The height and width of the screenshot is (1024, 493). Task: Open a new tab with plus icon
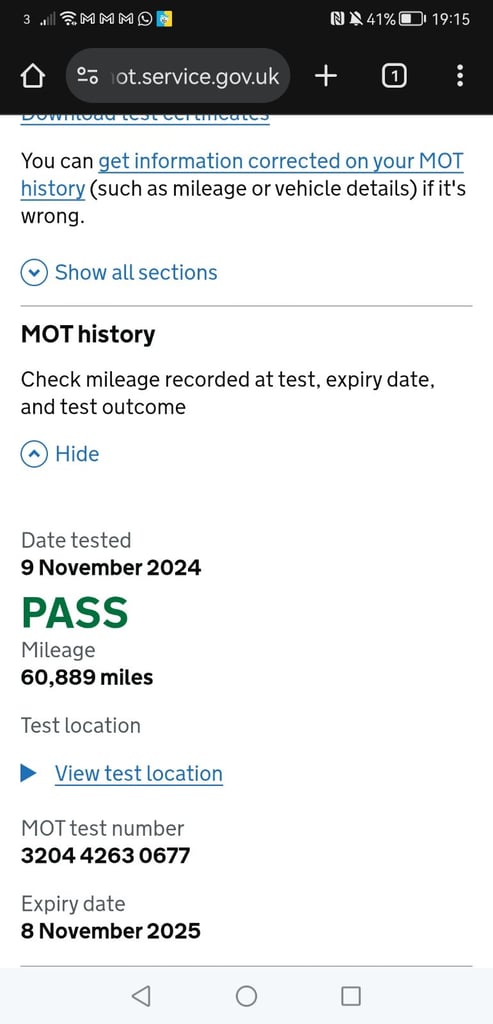click(326, 76)
